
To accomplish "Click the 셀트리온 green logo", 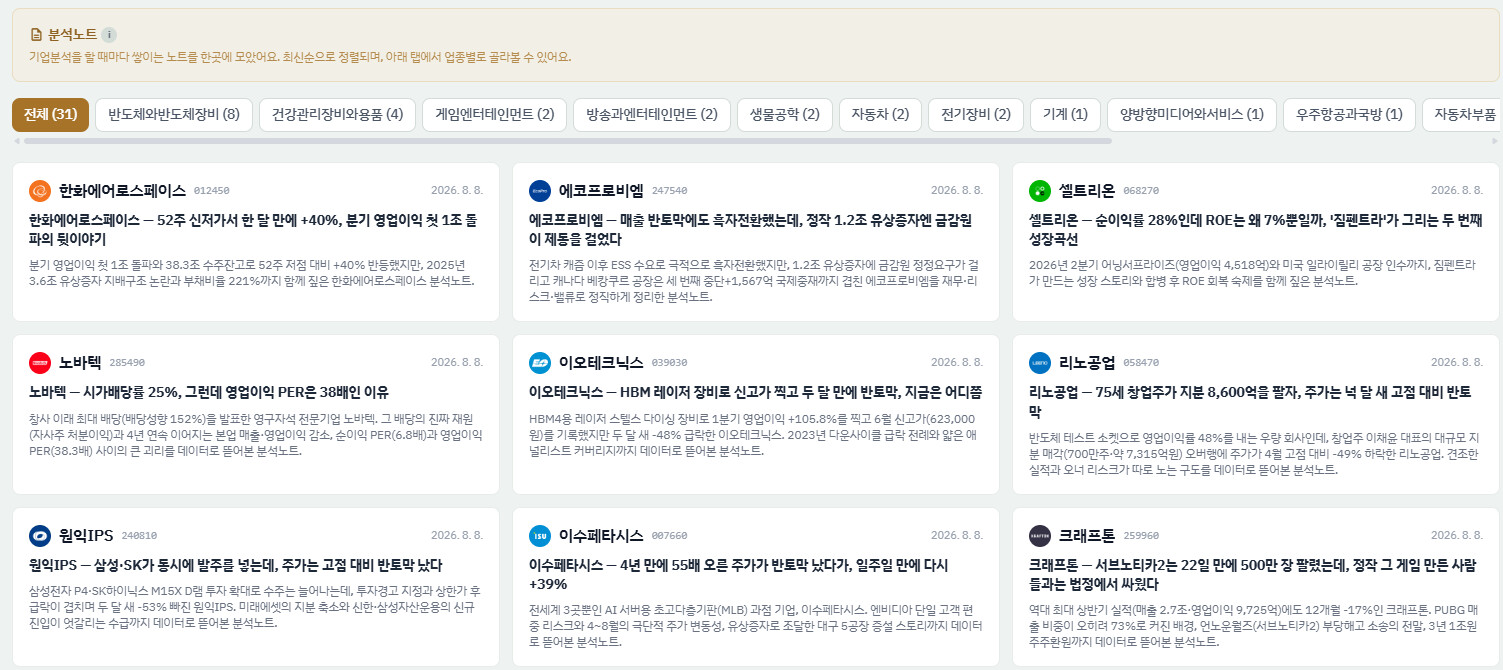I will (1040, 190).
